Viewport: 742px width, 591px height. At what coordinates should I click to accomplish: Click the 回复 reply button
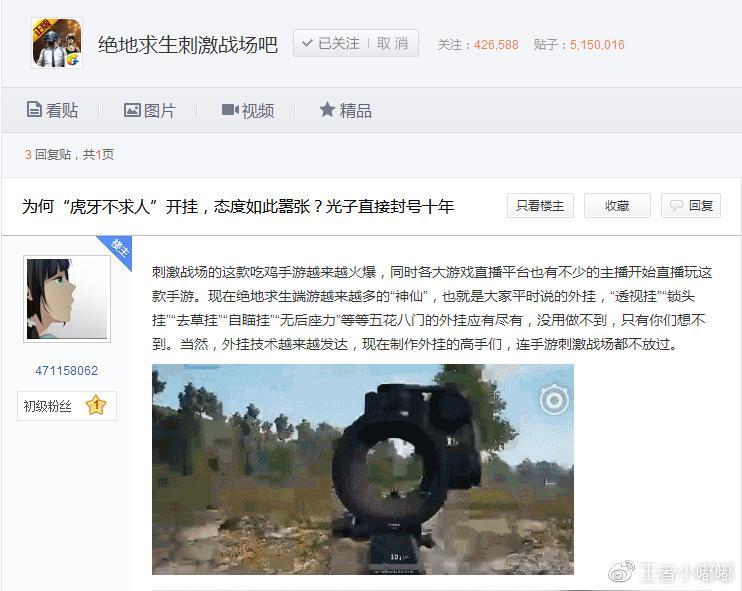pos(691,206)
